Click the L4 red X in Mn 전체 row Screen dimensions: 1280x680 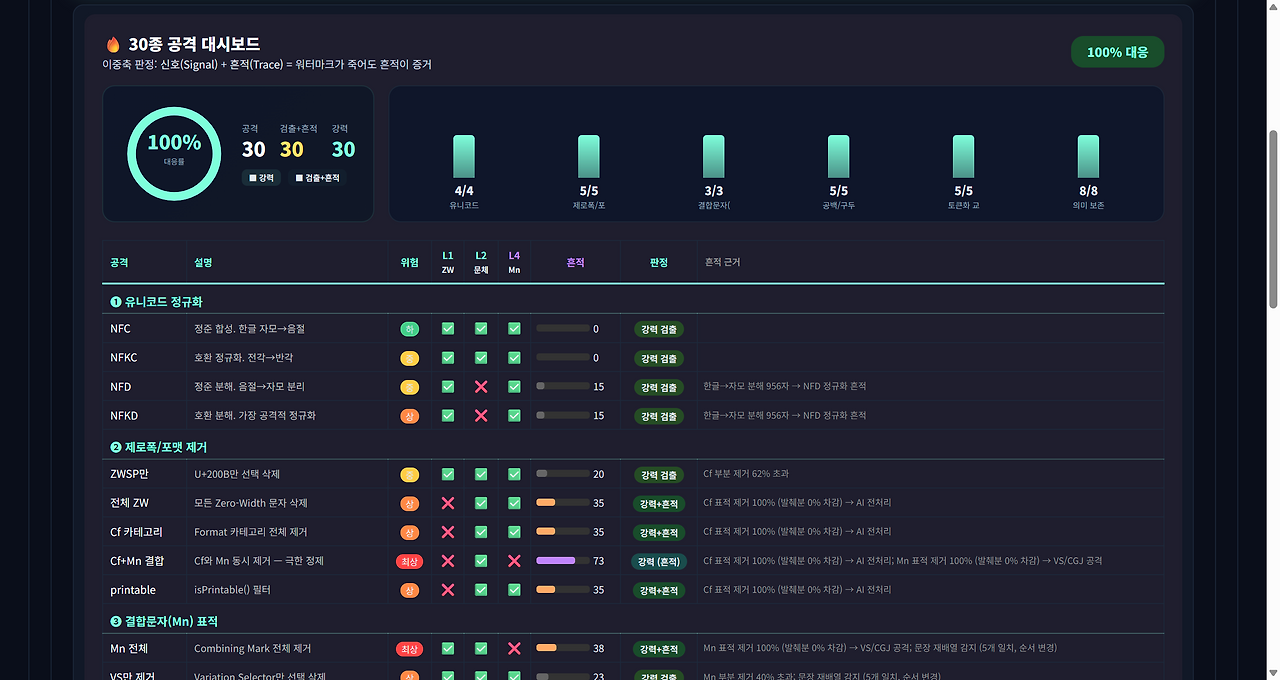click(514, 648)
